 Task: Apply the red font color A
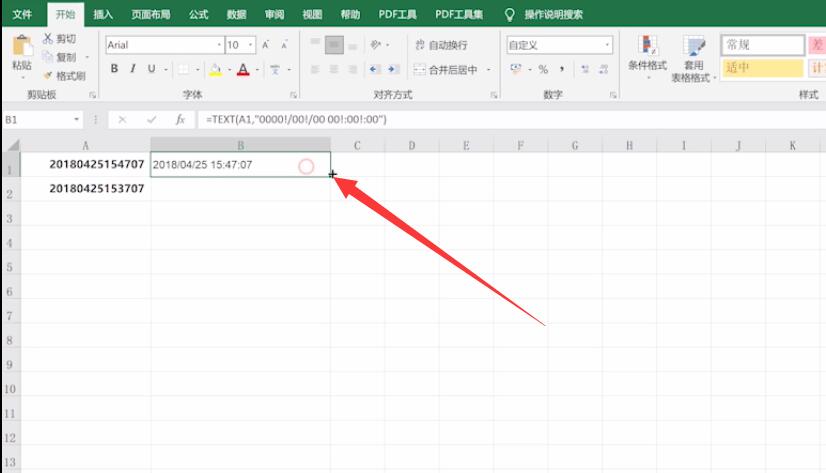point(243,69)
